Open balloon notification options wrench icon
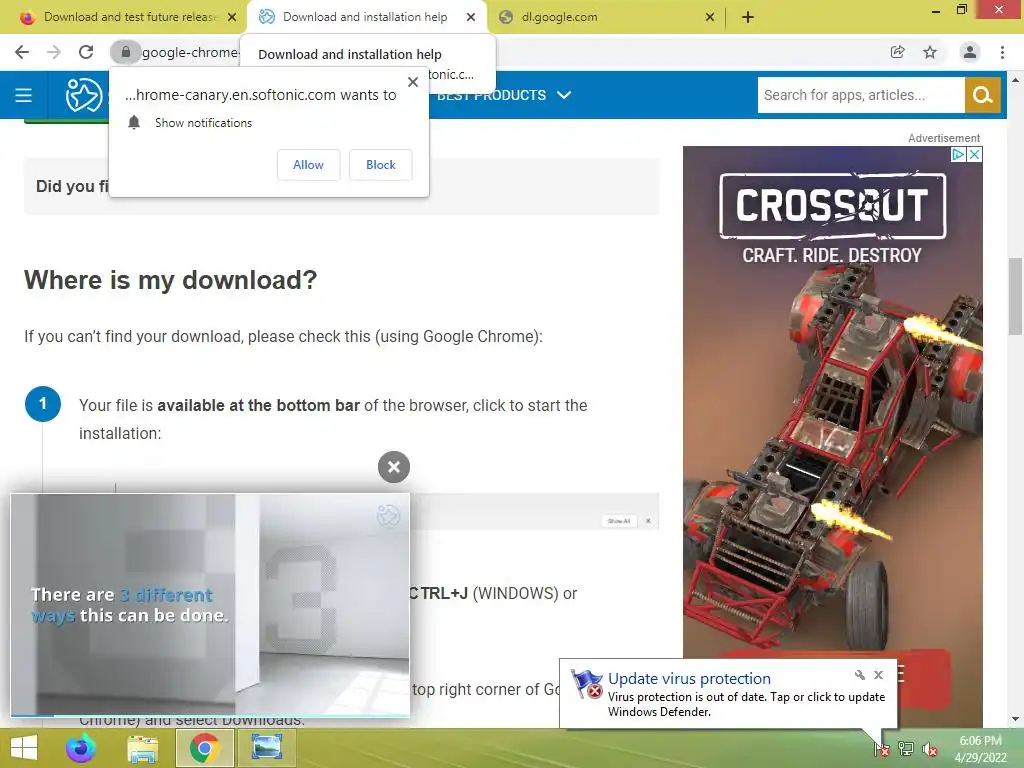Viewport: 1024px width, 768px height. click(x=859, y=675)
